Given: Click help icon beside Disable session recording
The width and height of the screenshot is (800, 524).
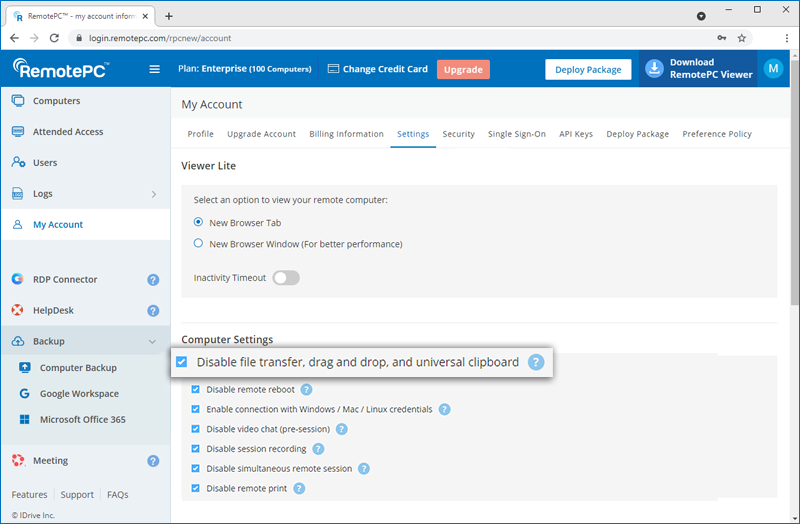Looking at the screenshot, I should tap(318, 449).
